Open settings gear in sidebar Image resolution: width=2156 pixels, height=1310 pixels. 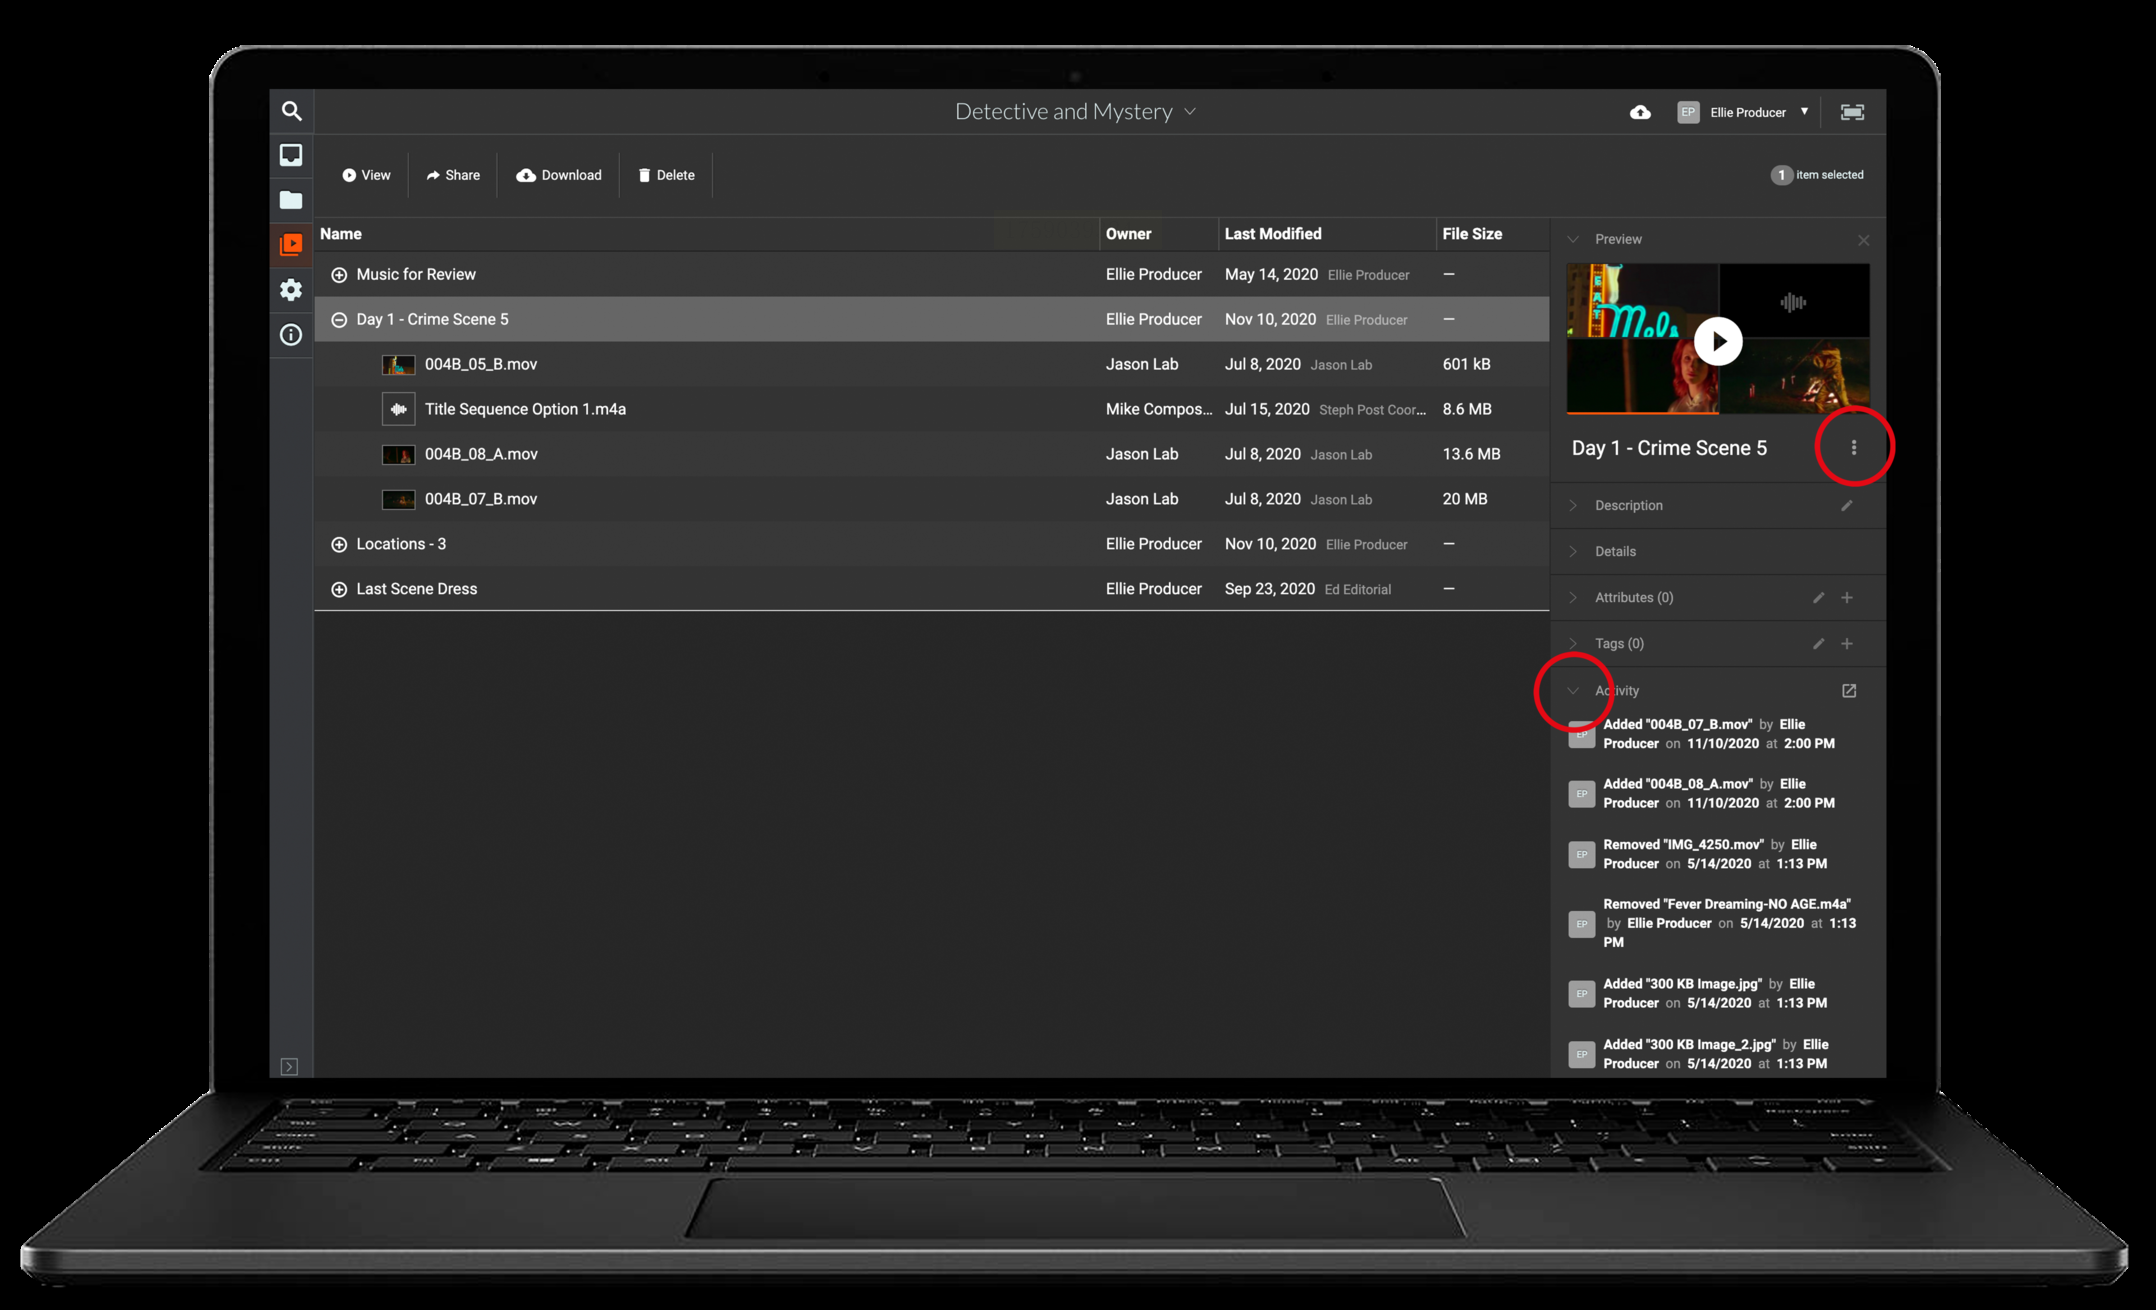(291, 290)
